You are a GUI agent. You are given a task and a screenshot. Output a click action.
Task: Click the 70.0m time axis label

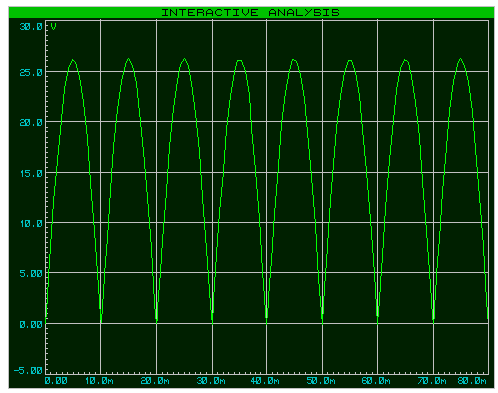432,381
